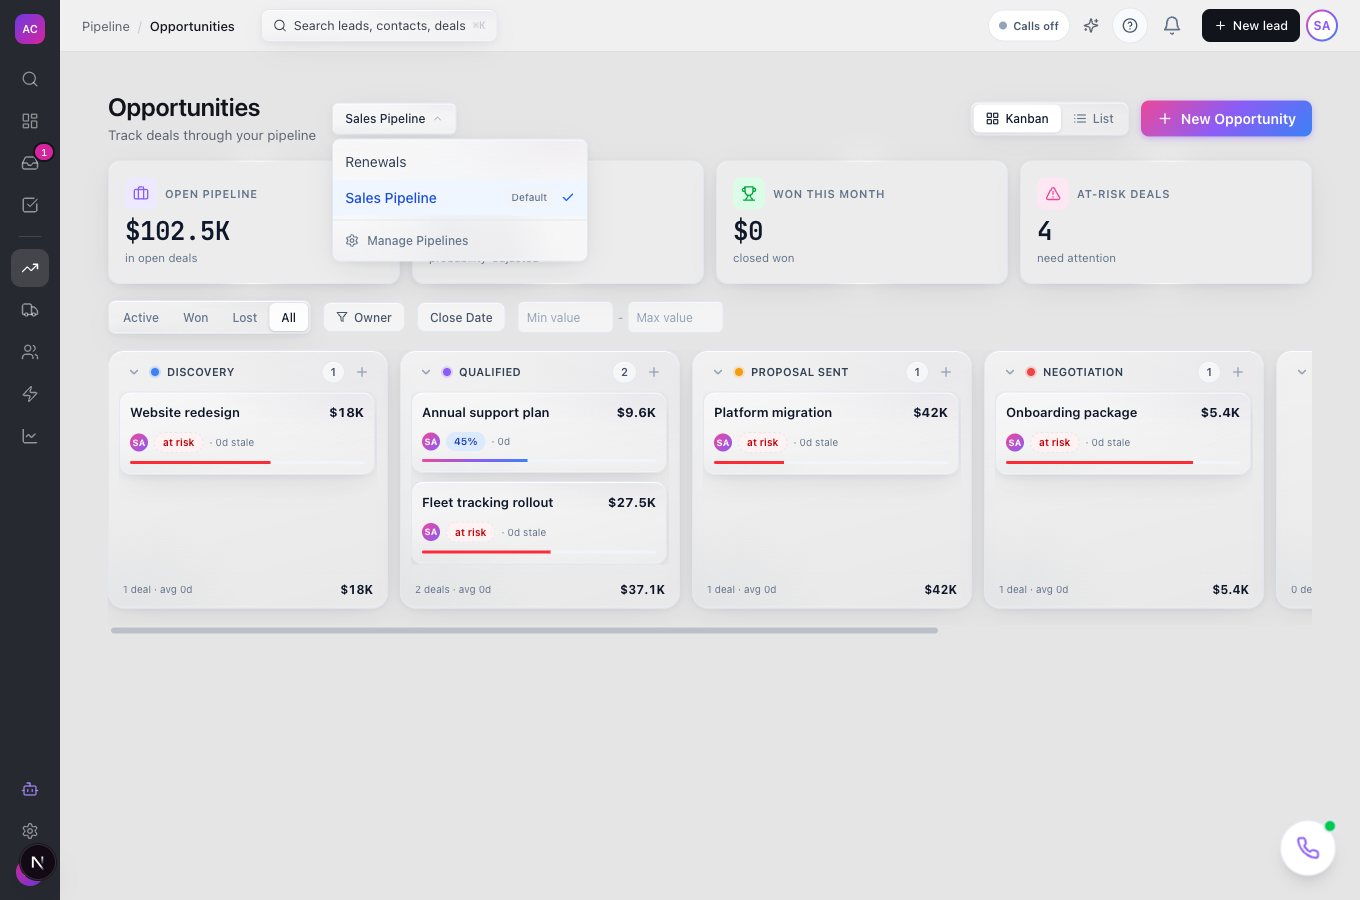The width and height of the screenshot is (1360, 900).
Task: Open the lightning bolt automation icon
Action: [30, 394]
